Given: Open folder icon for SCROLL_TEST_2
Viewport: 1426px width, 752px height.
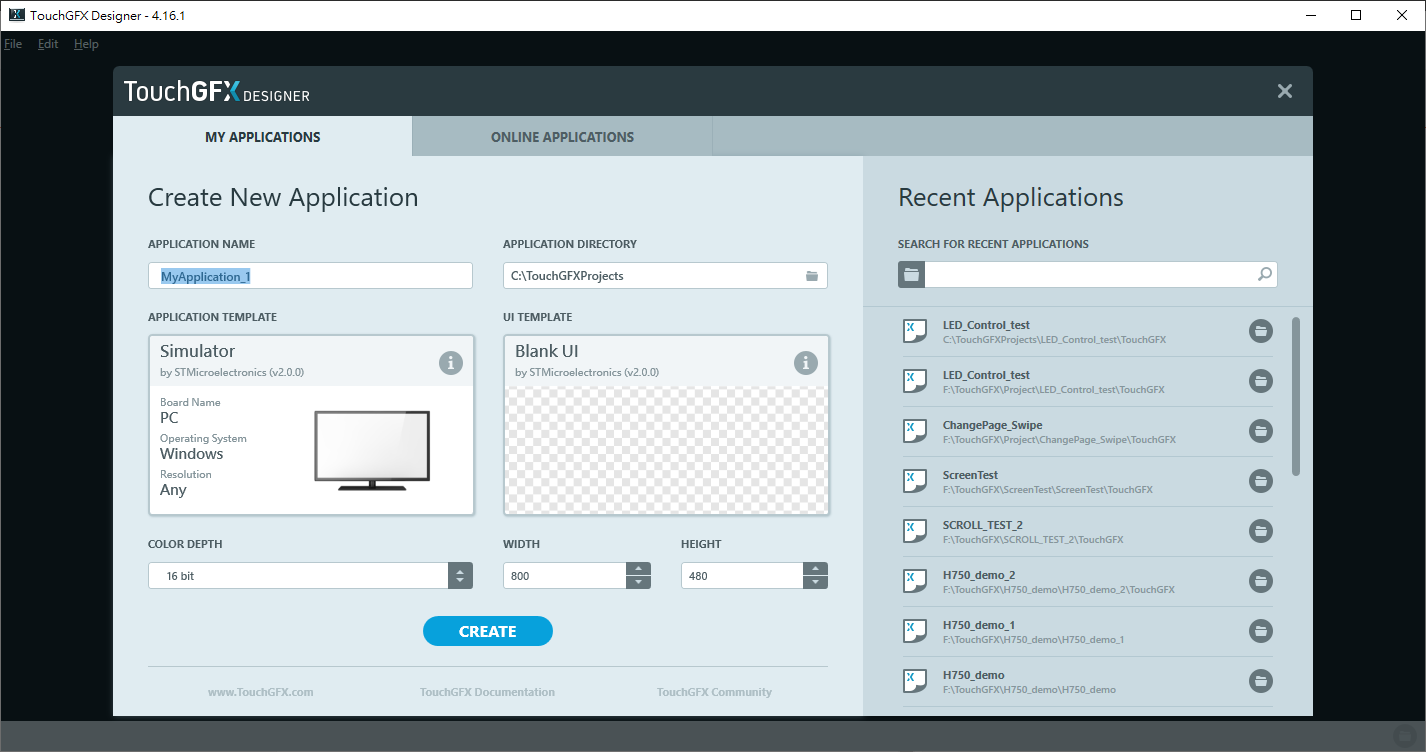Looking at the screenshot, I should pos(1260,531).
